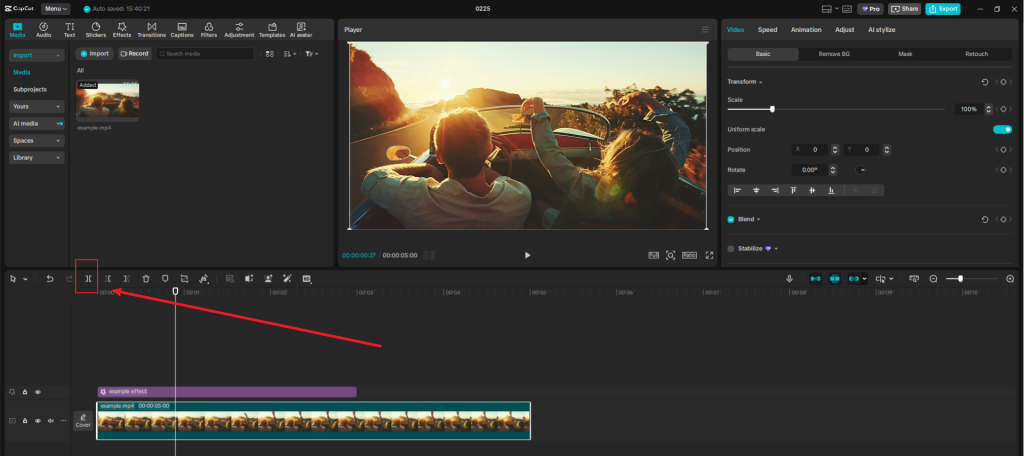Switch to the Adjust tab

coord(844,29)
